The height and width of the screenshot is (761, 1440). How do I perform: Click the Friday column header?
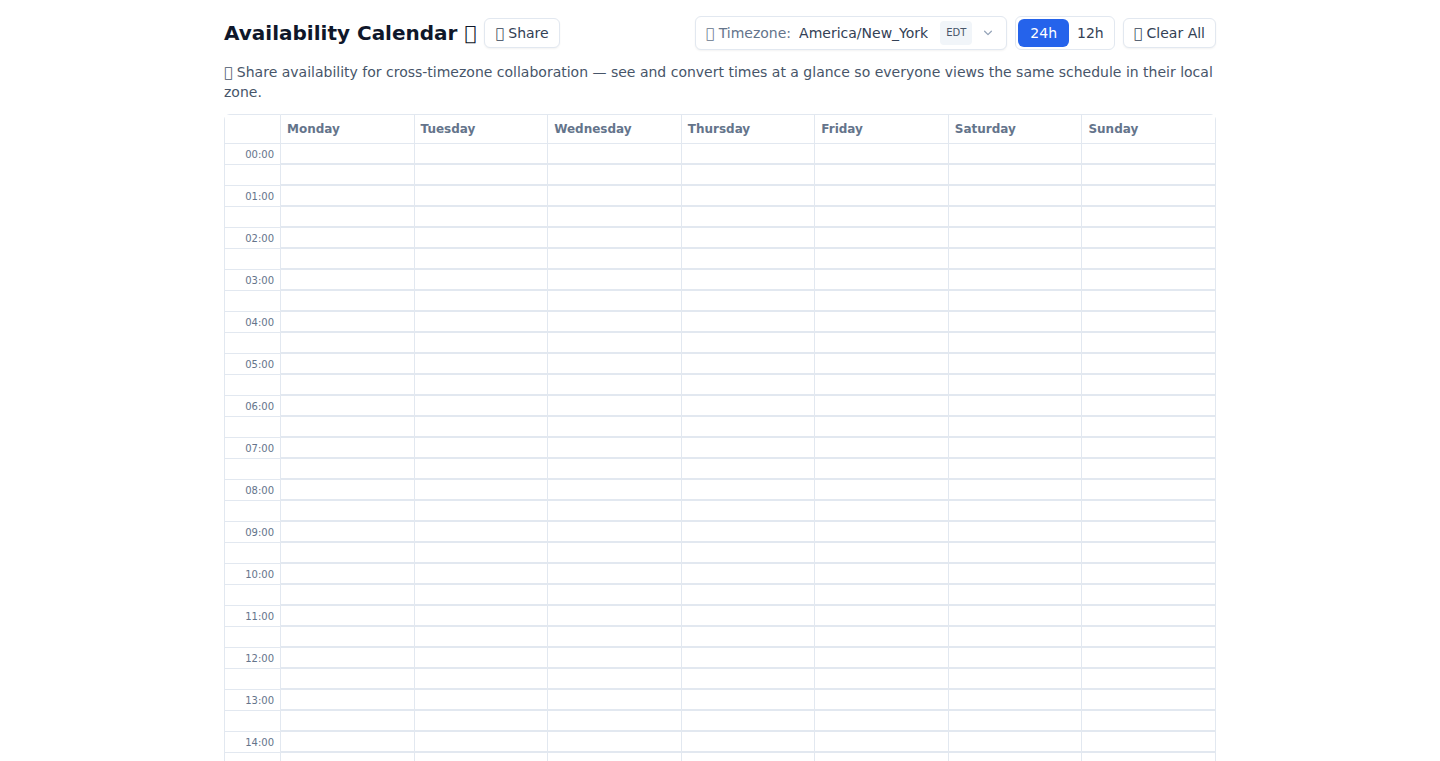pyautogui.click(x=881, y=129)
